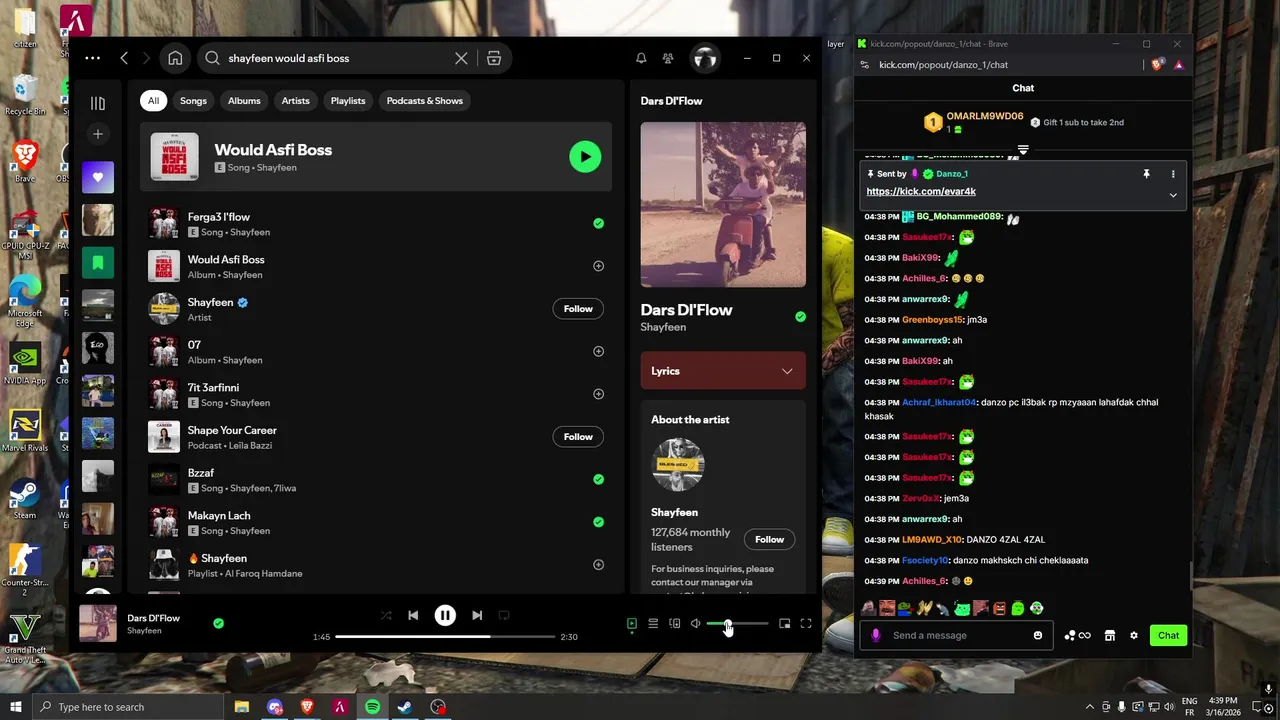
Task: Open the Queue panel
Action: coord(653,623)
